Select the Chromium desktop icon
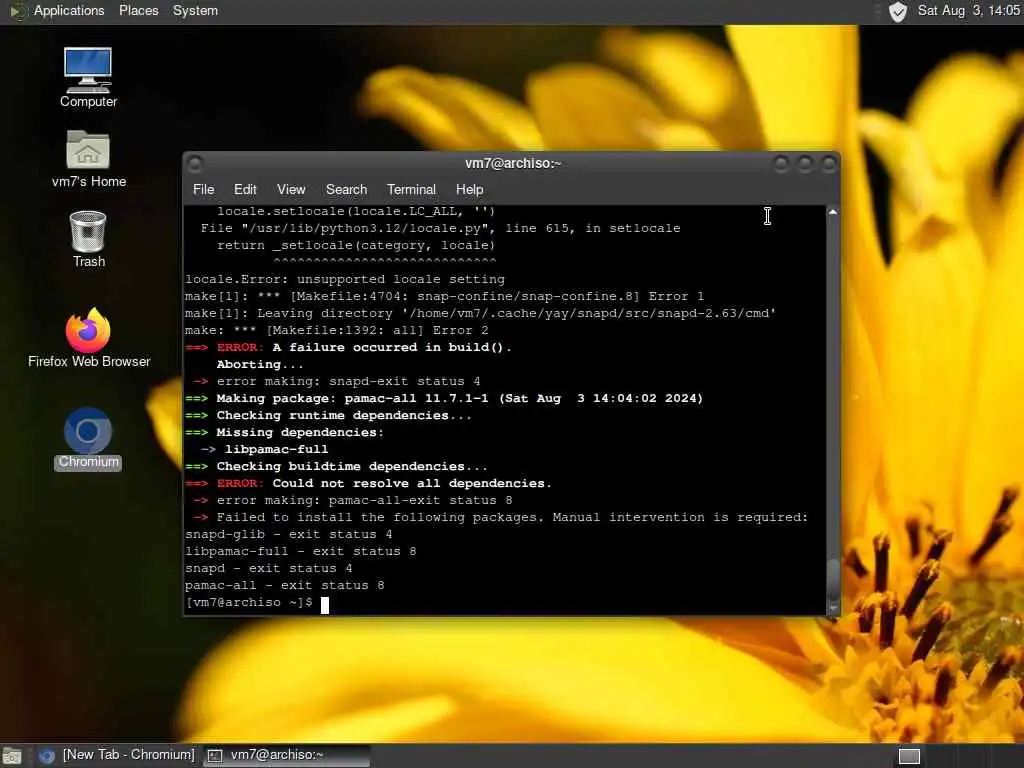This screenshot has width=1024, height=768. [x=88, y=439]
